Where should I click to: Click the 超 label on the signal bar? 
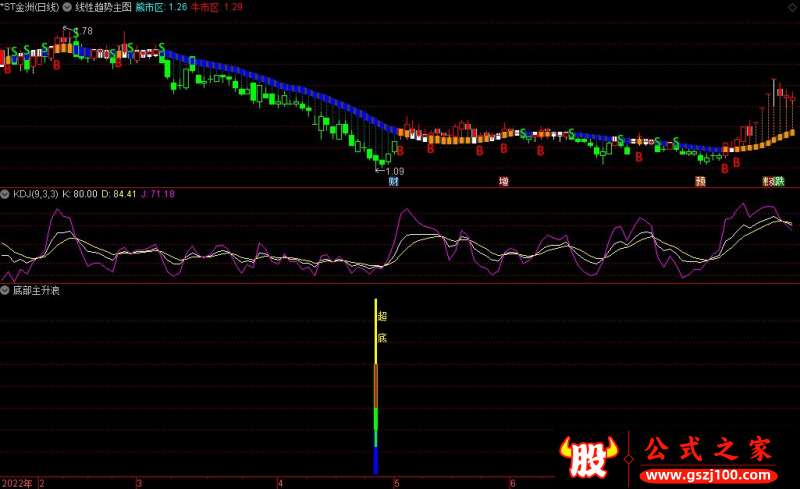382,316
